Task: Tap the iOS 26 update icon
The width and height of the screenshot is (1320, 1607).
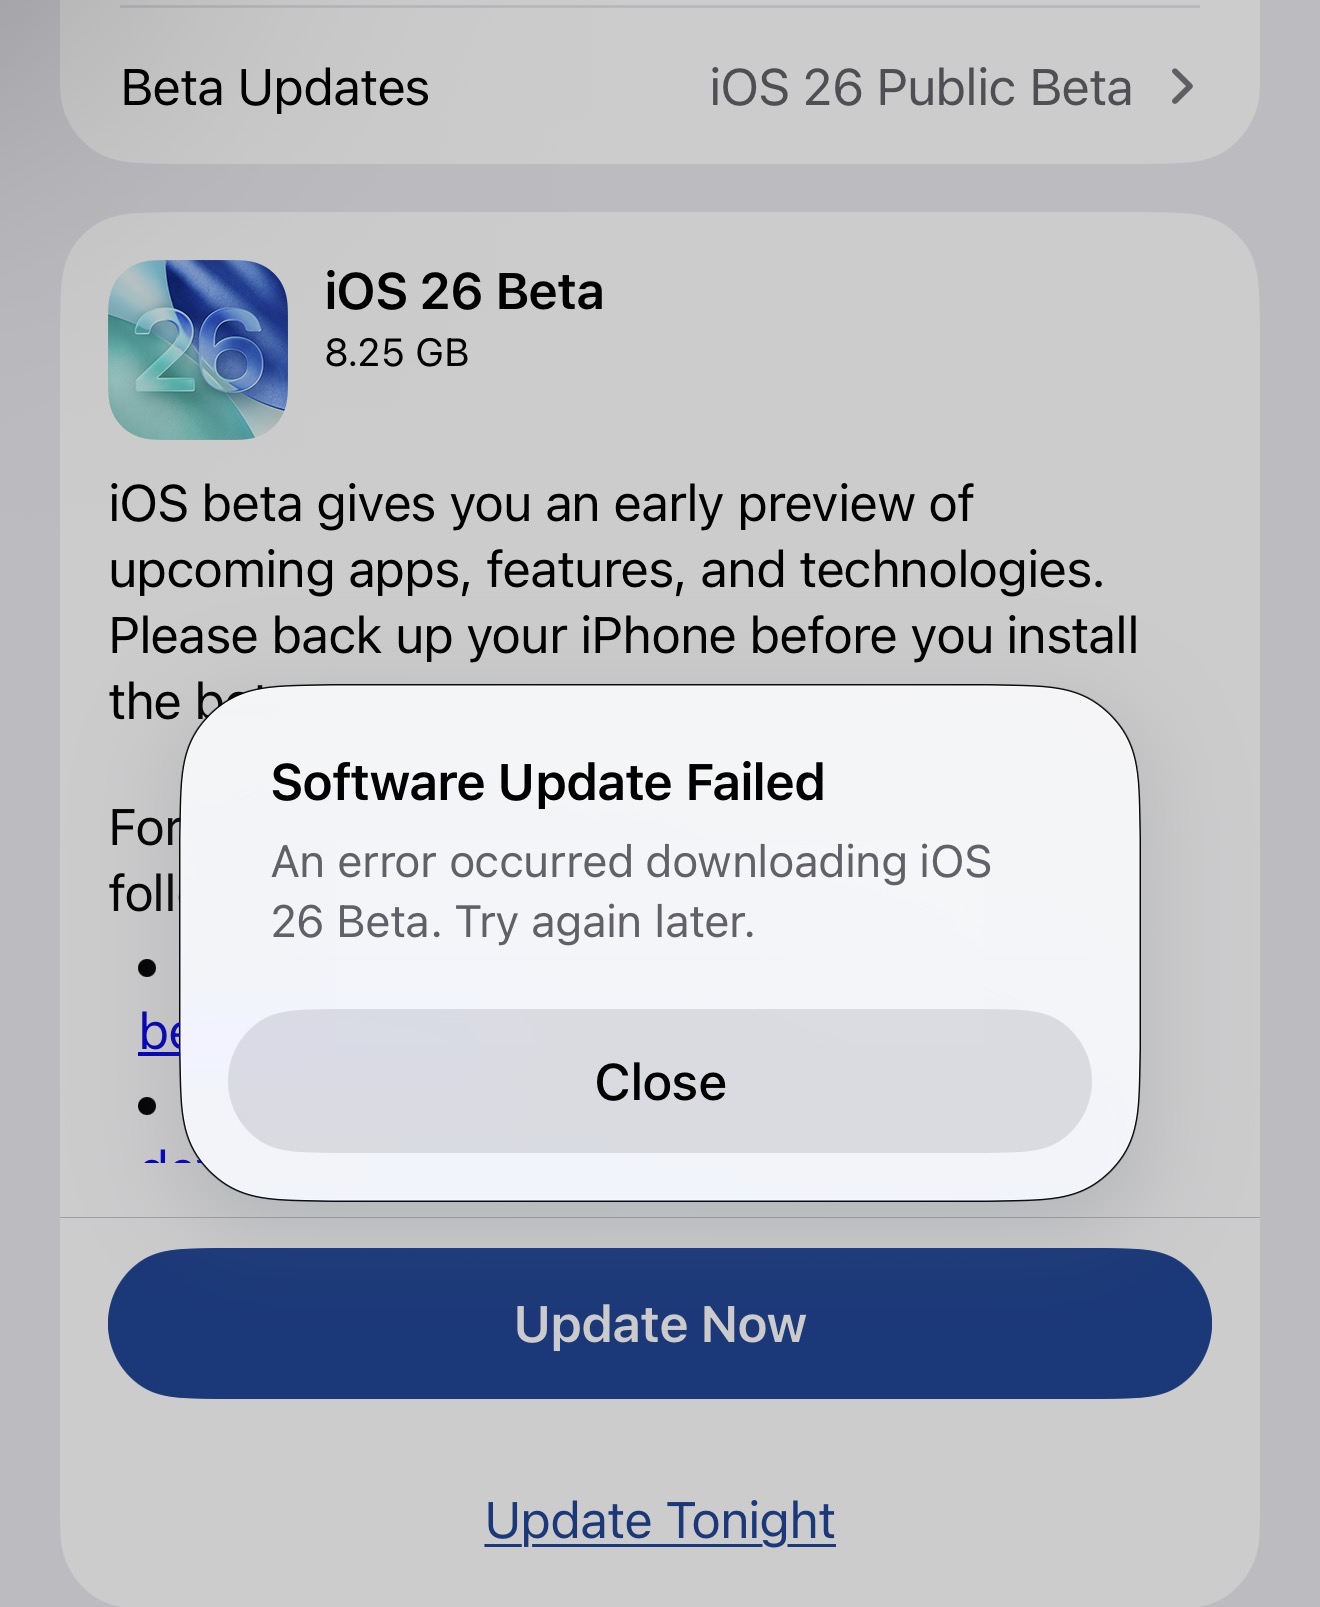Action: coord(198,350)
